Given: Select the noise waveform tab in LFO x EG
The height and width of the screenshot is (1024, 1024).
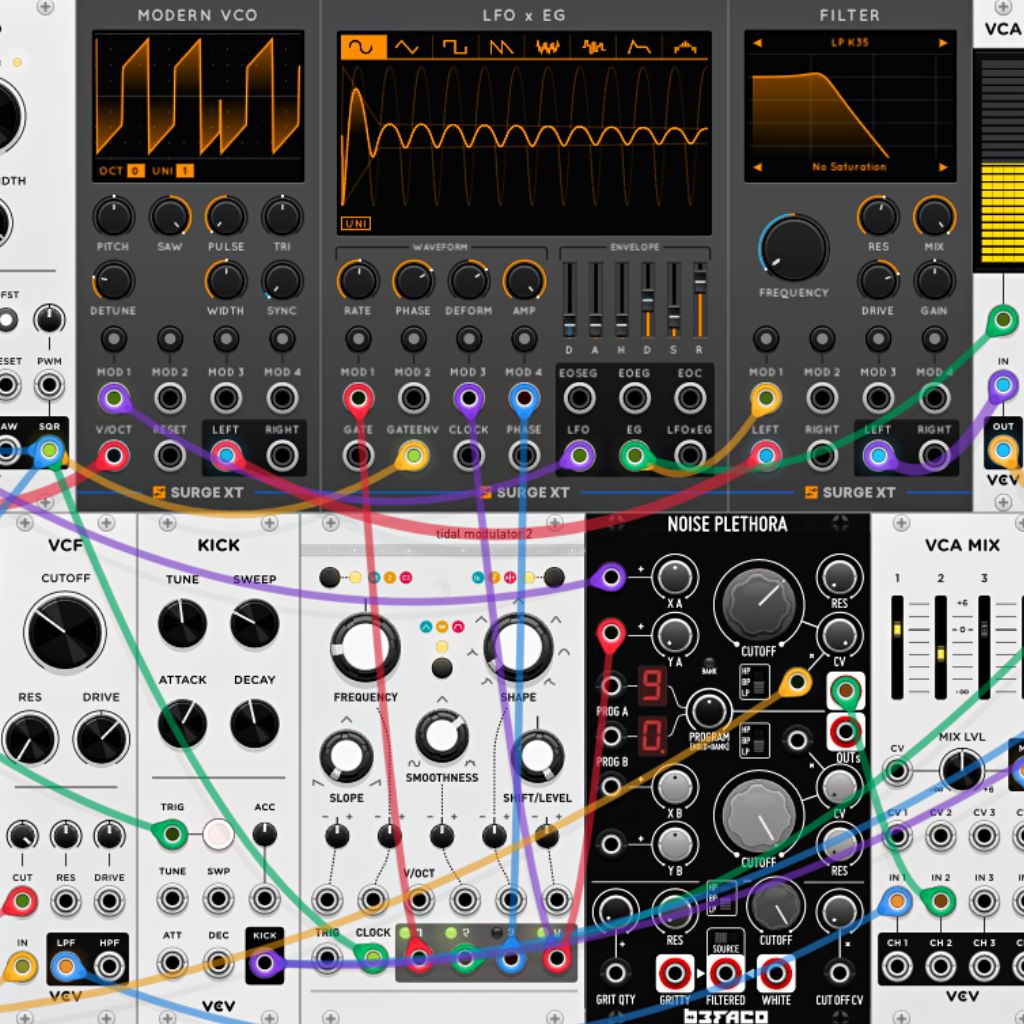Looking at the screenshot, I should (547, 46).
